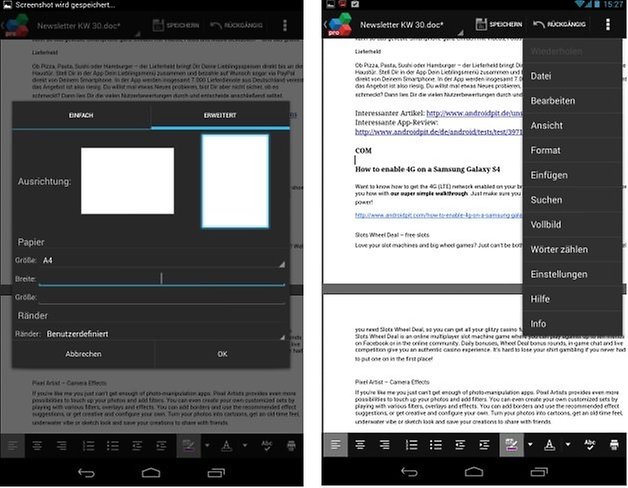Run spell check in right screen toolbar

click(x=589, y=445)
